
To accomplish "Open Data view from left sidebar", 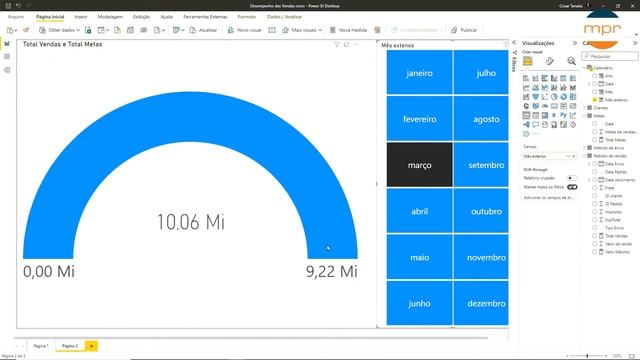I will [7, 57].
